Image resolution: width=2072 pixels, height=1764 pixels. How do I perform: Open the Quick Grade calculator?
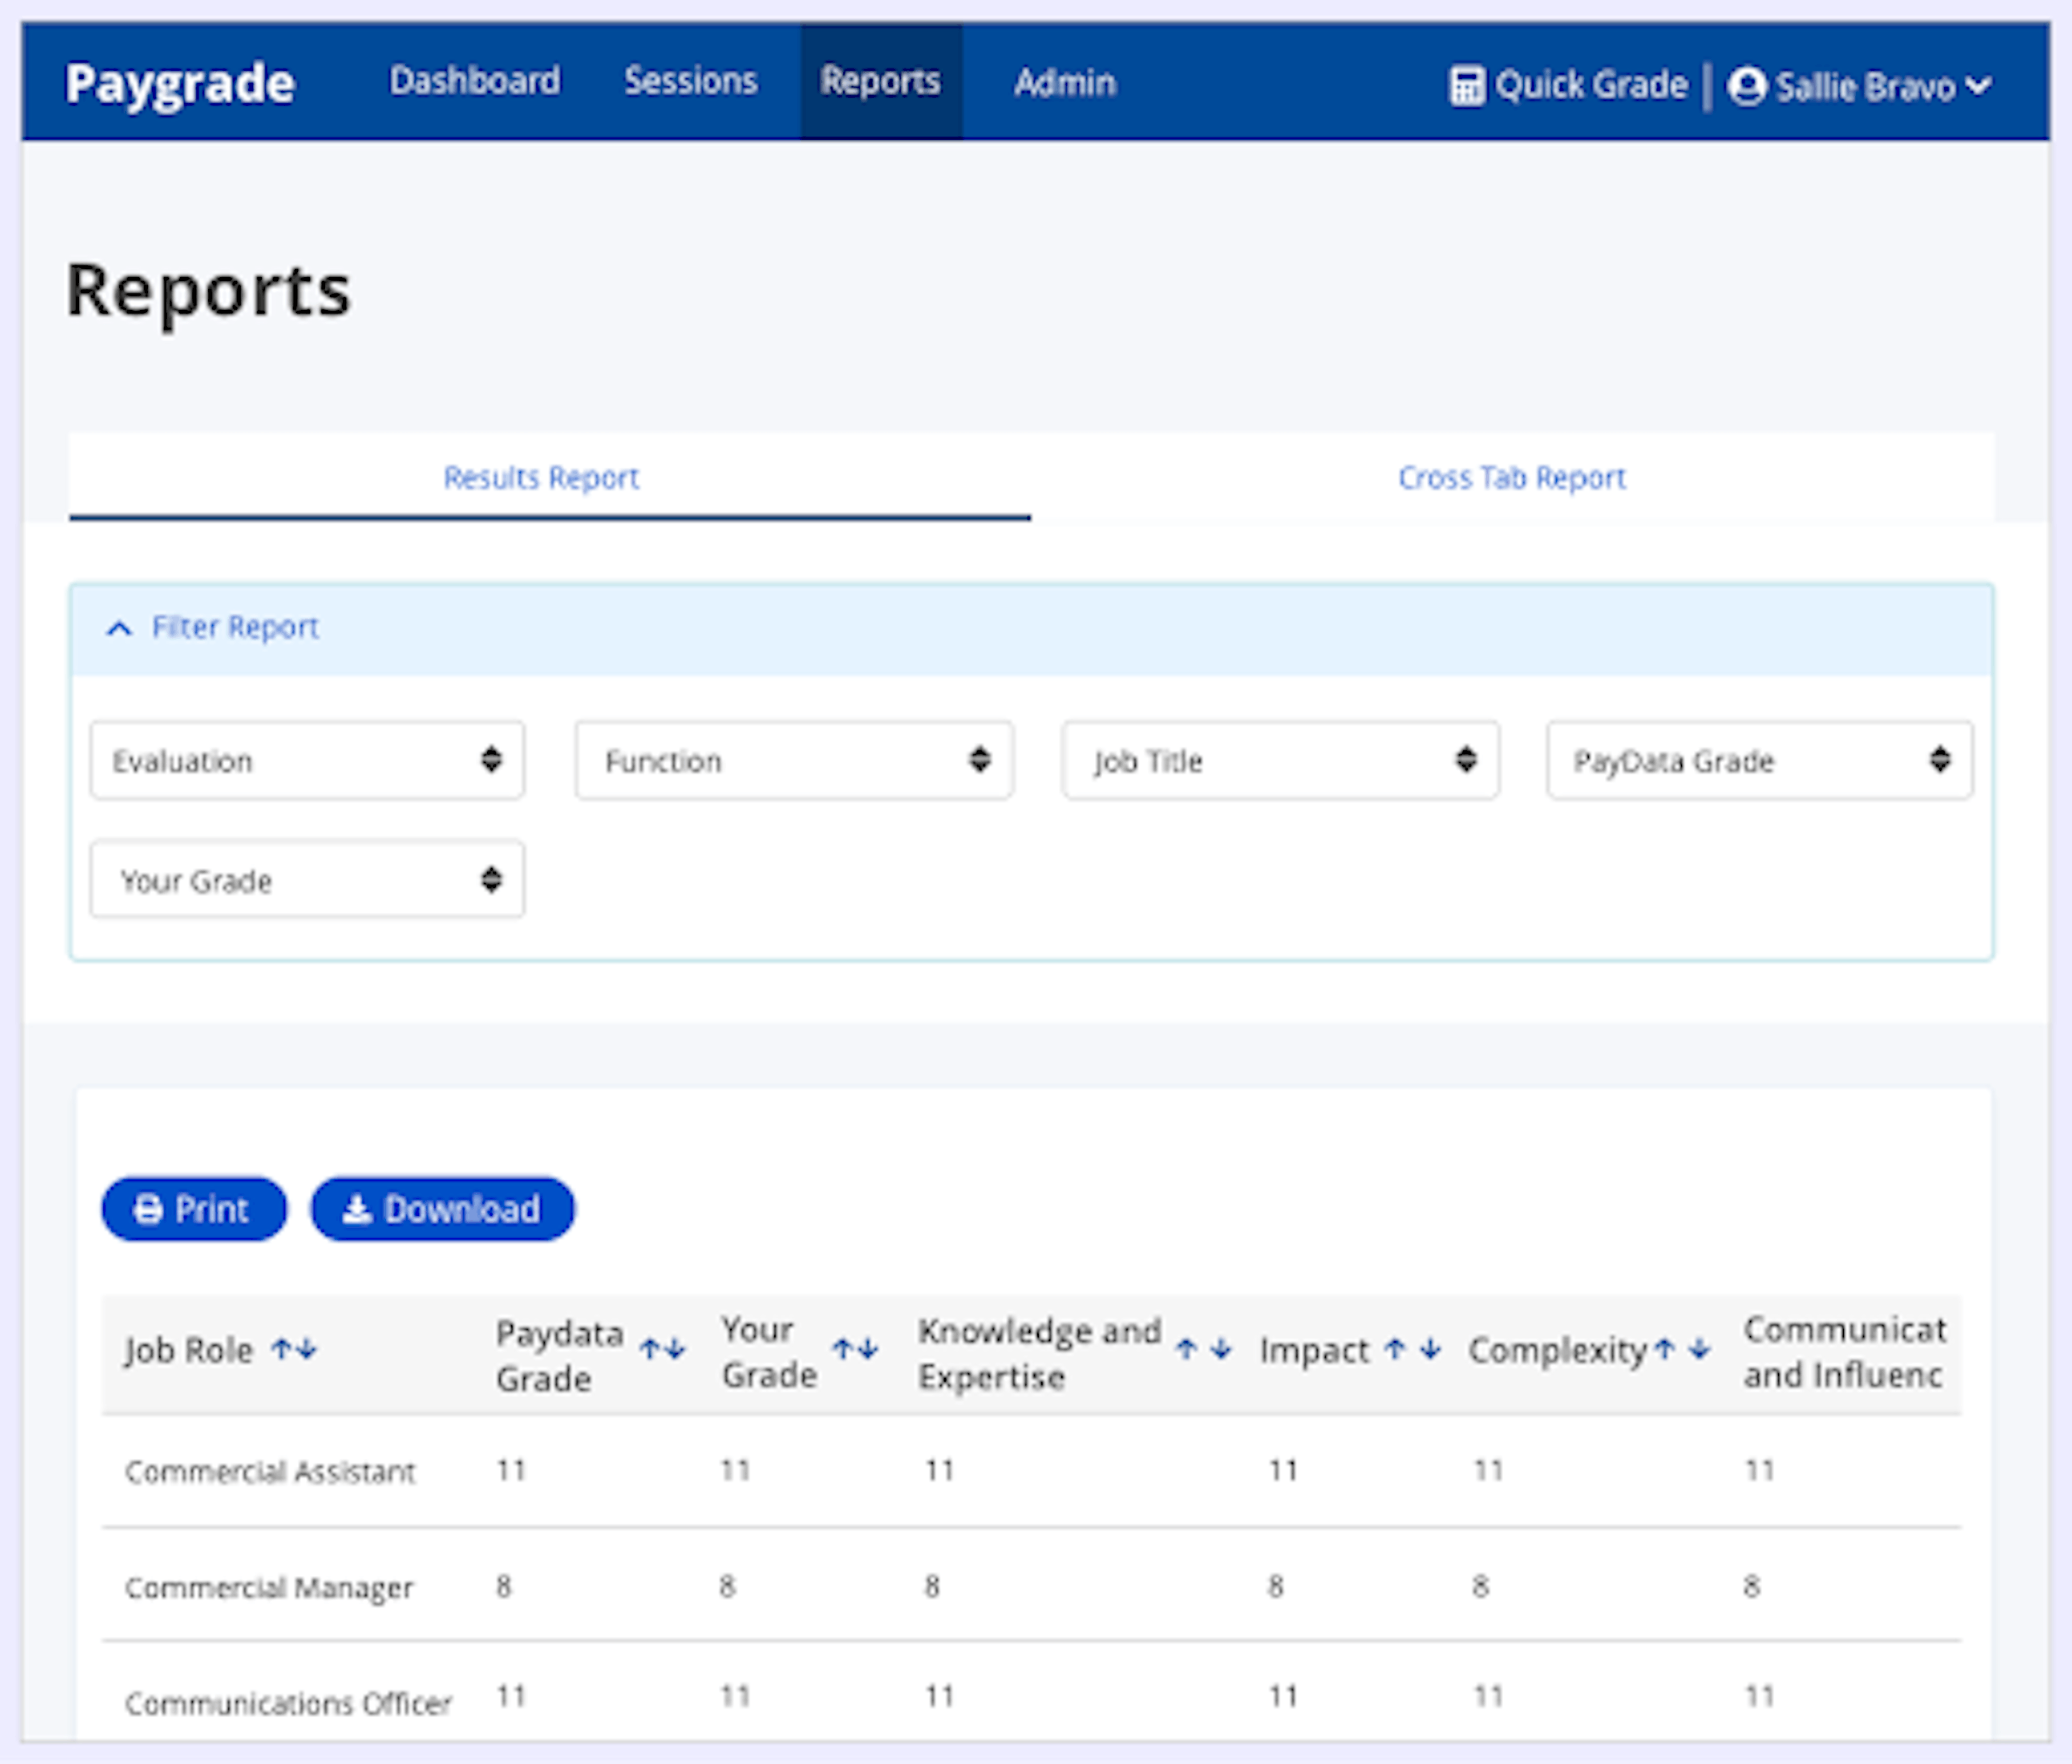tap(1570, 86)
